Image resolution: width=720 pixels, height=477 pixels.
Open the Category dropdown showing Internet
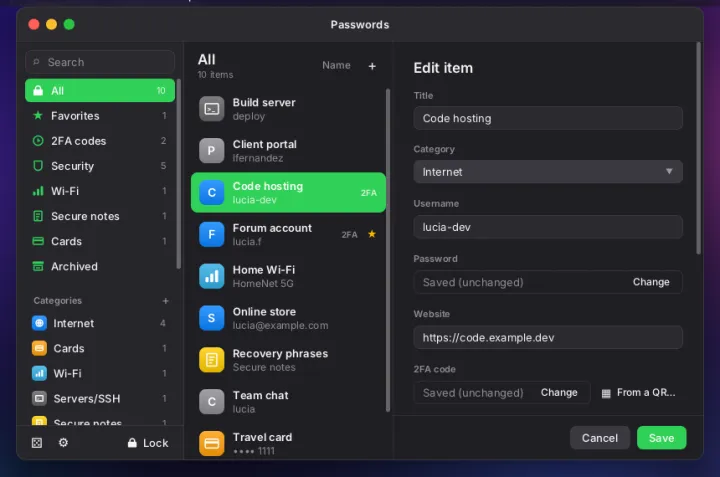(x=548, y=172)
